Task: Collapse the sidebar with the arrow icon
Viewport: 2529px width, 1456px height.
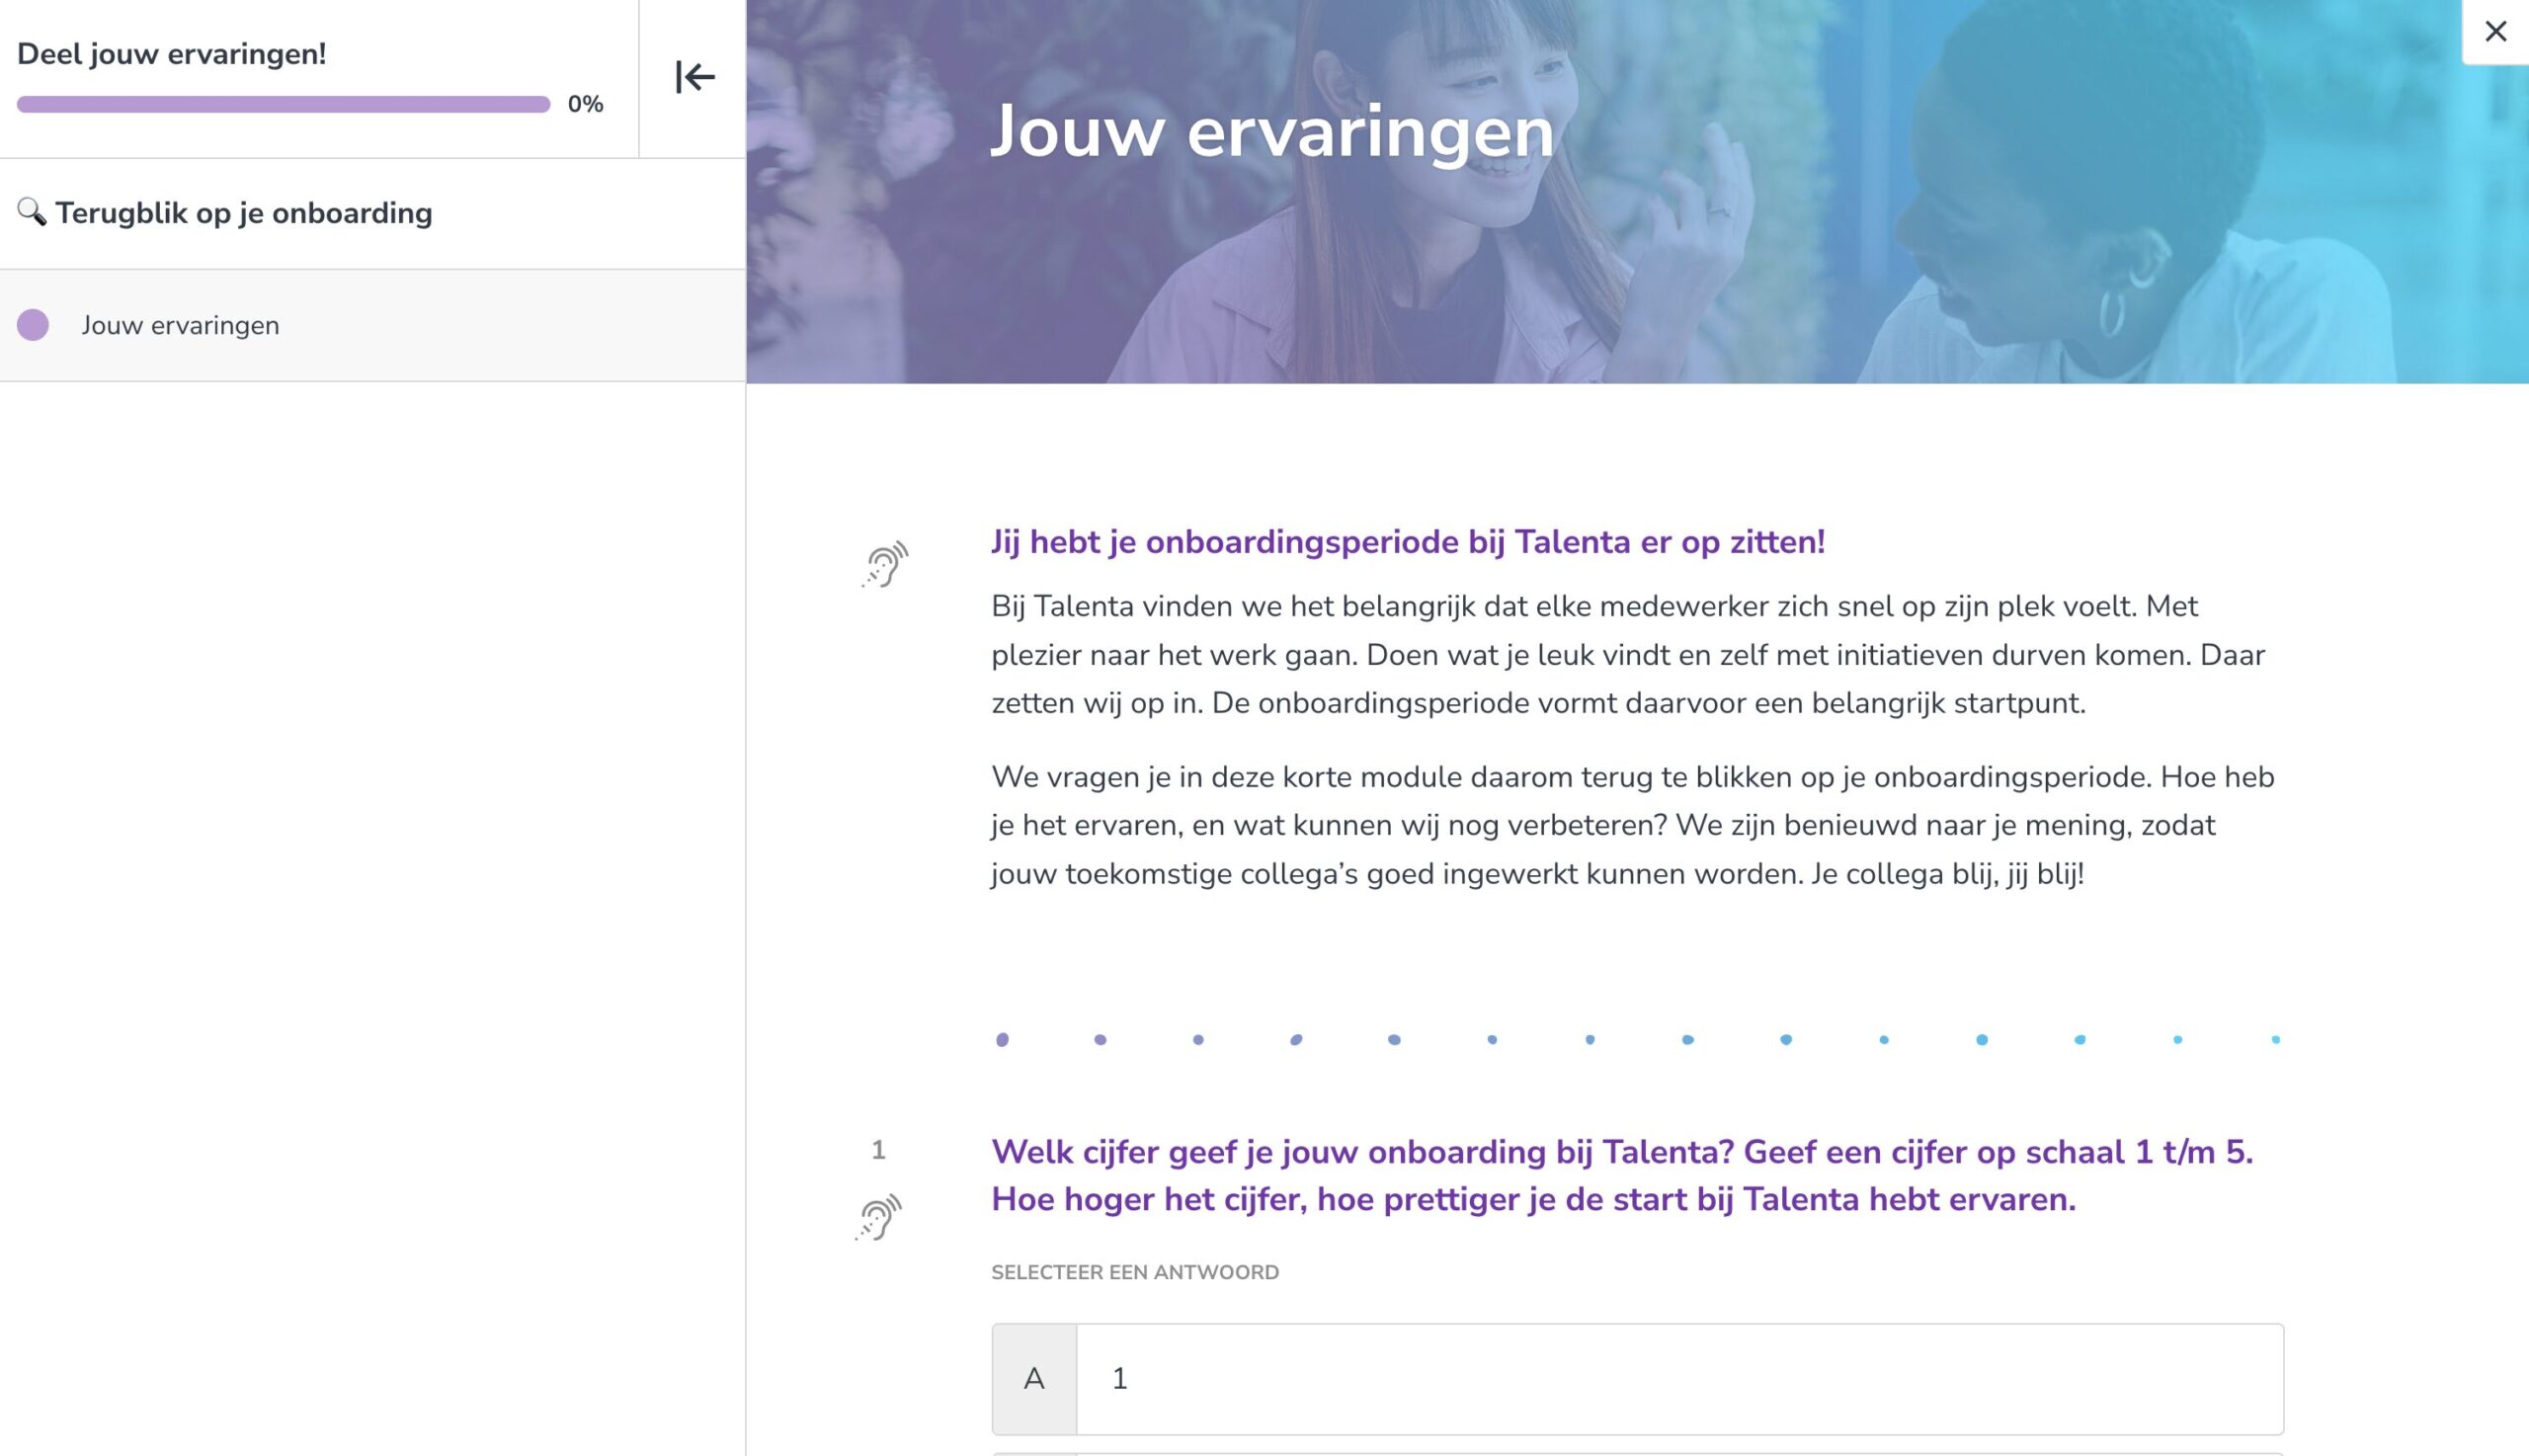Action: 694,77
